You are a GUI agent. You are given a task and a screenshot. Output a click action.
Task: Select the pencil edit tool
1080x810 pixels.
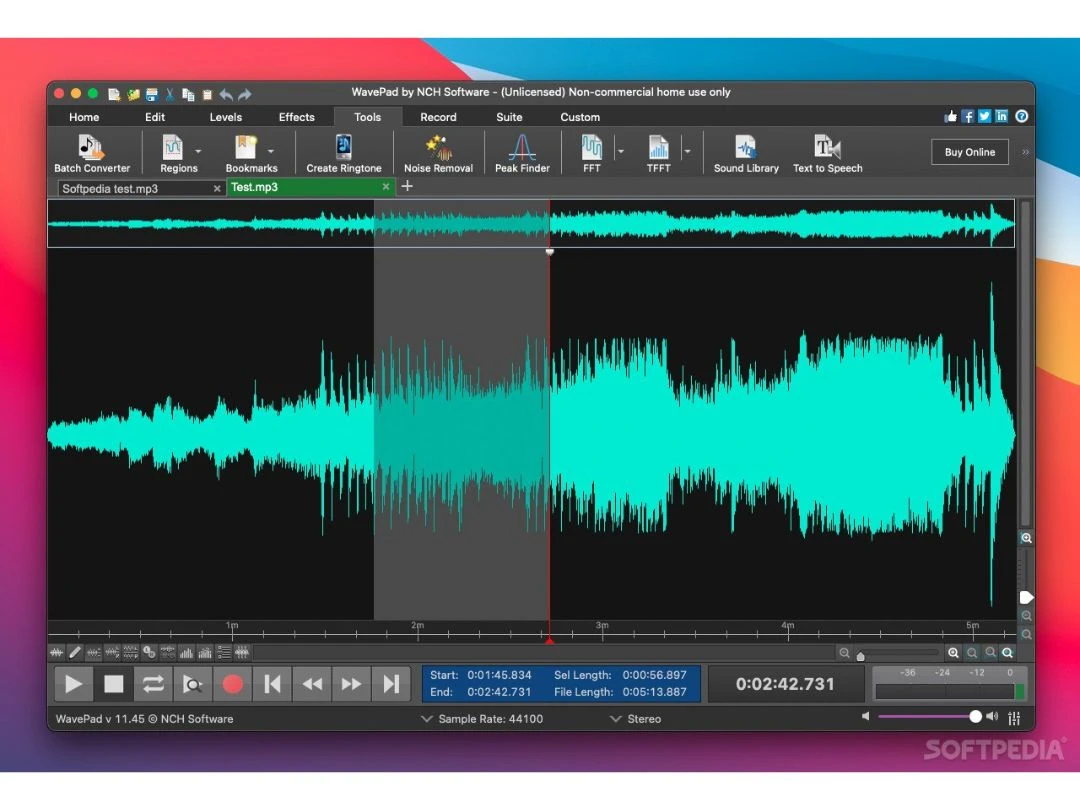click(x=75, y=652)
